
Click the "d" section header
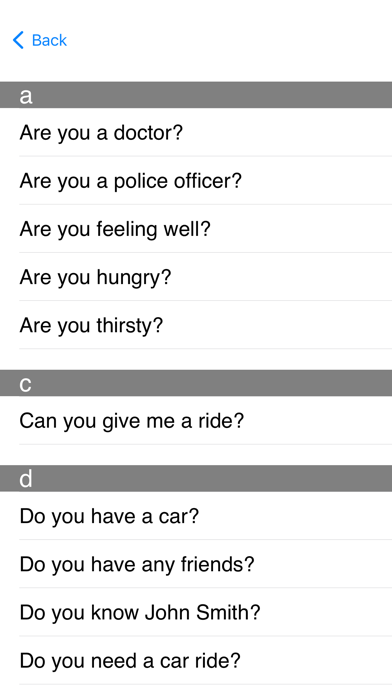196,478
